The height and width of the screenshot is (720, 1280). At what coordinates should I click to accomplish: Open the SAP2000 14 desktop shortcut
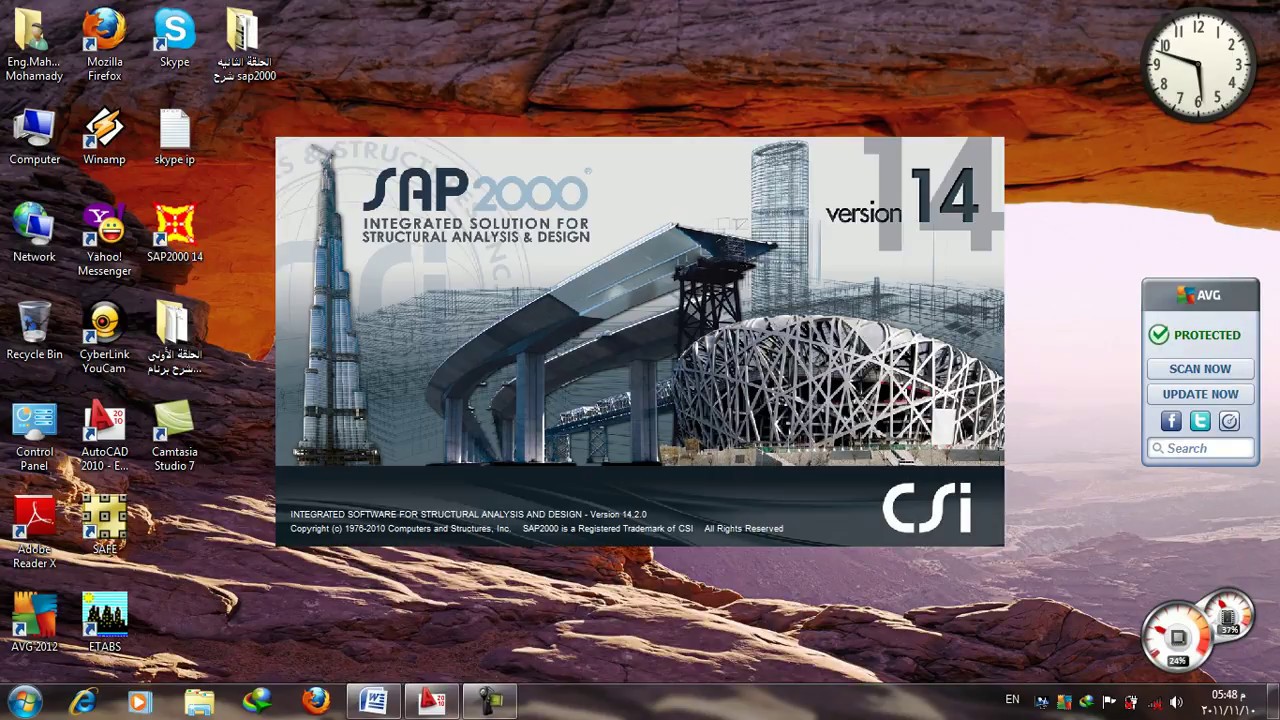click(175, 233)
